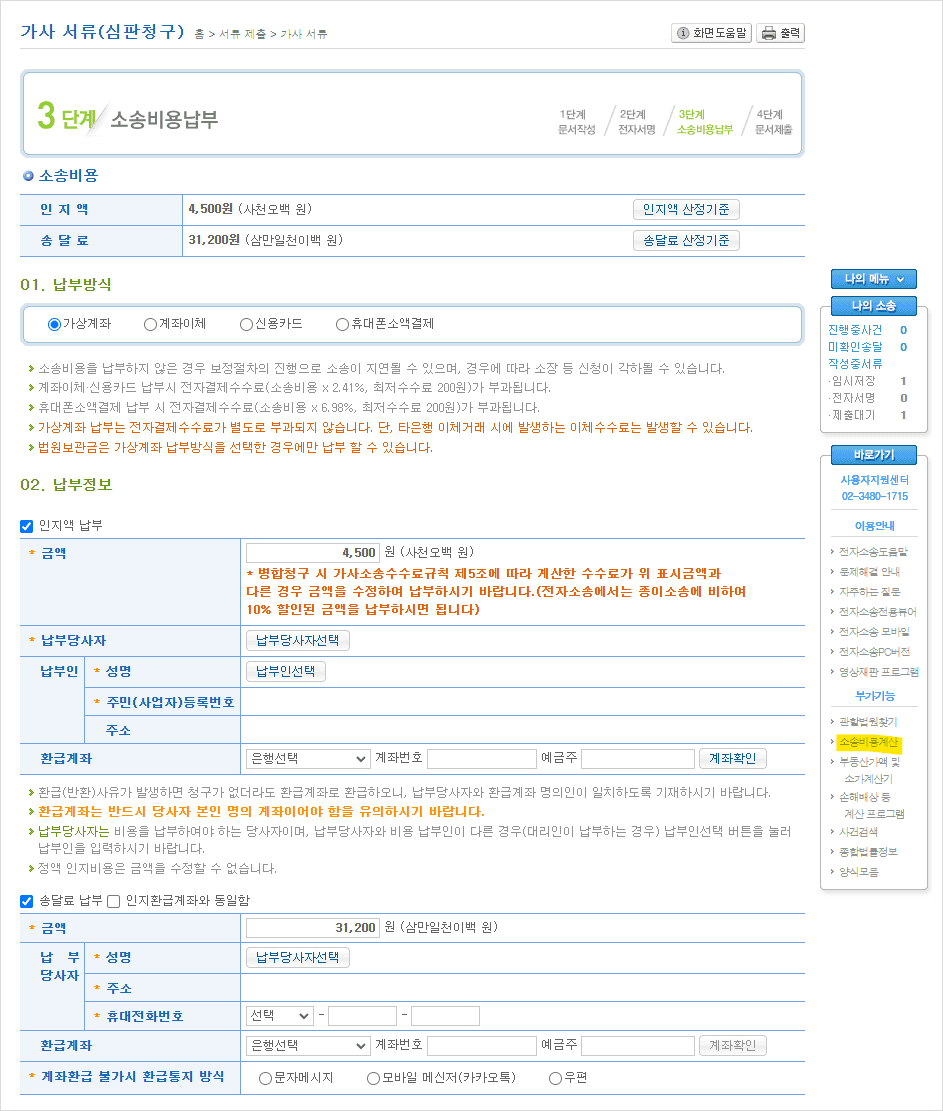Open 관할법원찾기 link
943x1111 pixels.
[868, 722]
